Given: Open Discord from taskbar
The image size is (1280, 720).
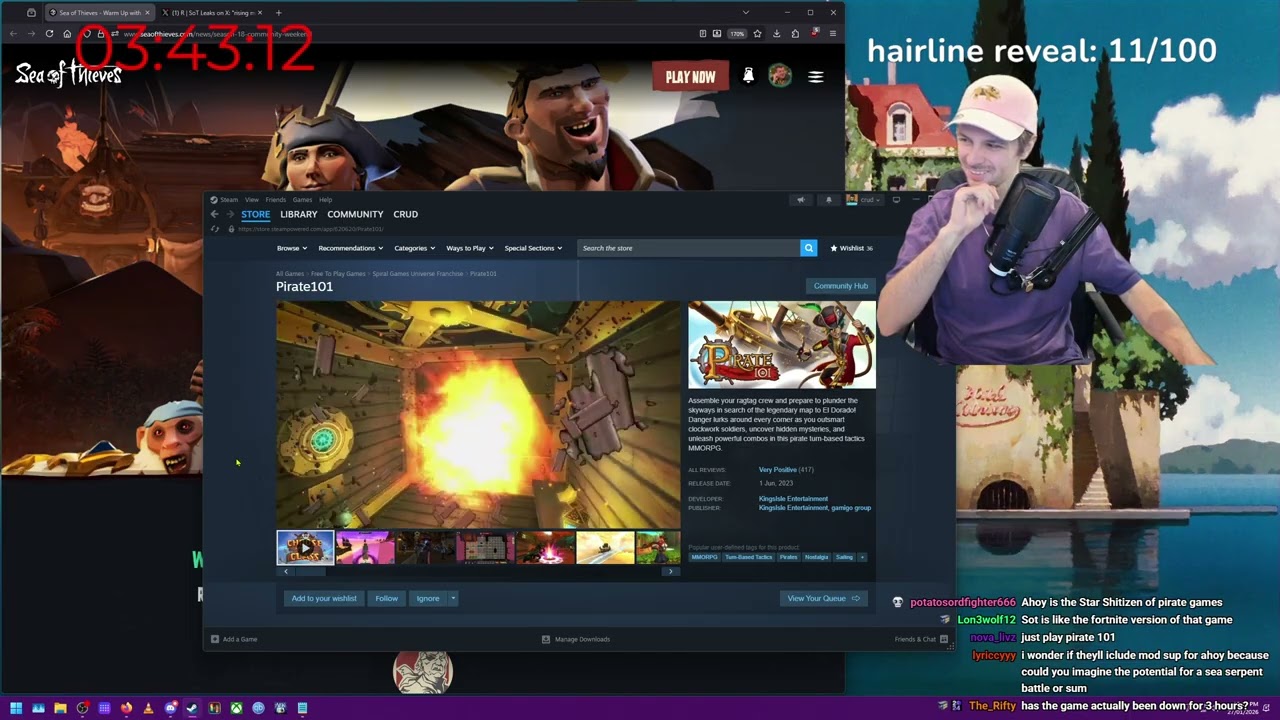Looking at the screenshot, I should 170,708.
